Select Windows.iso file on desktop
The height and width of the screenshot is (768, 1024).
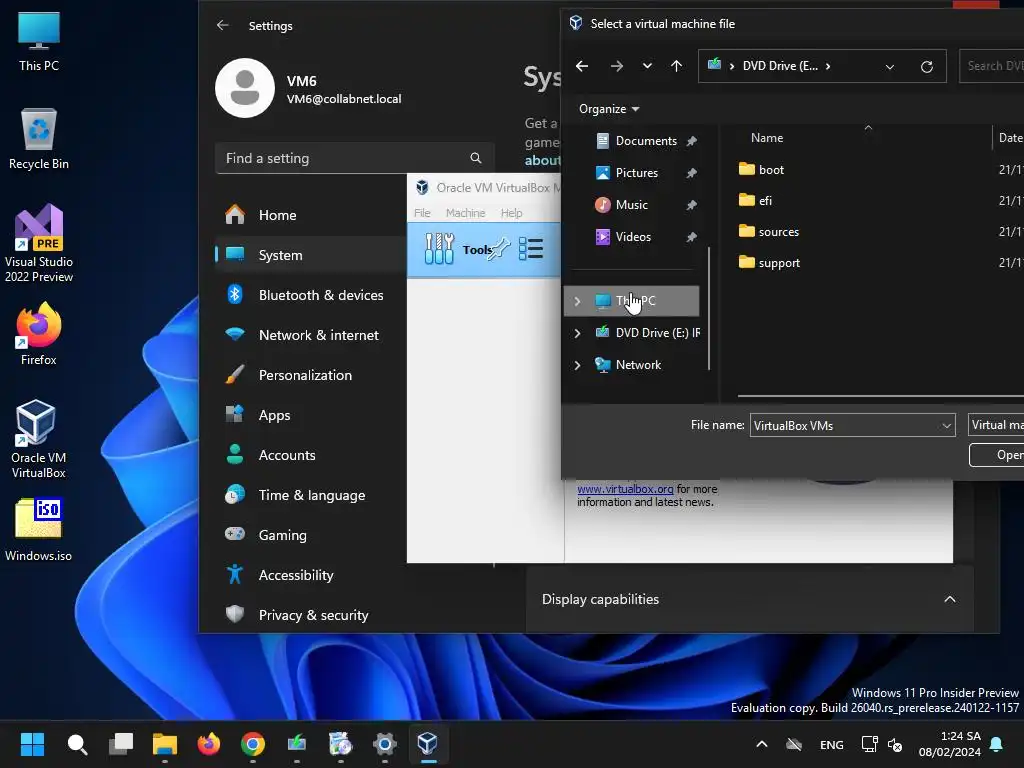pyautogui.click(x=39, y=530)
